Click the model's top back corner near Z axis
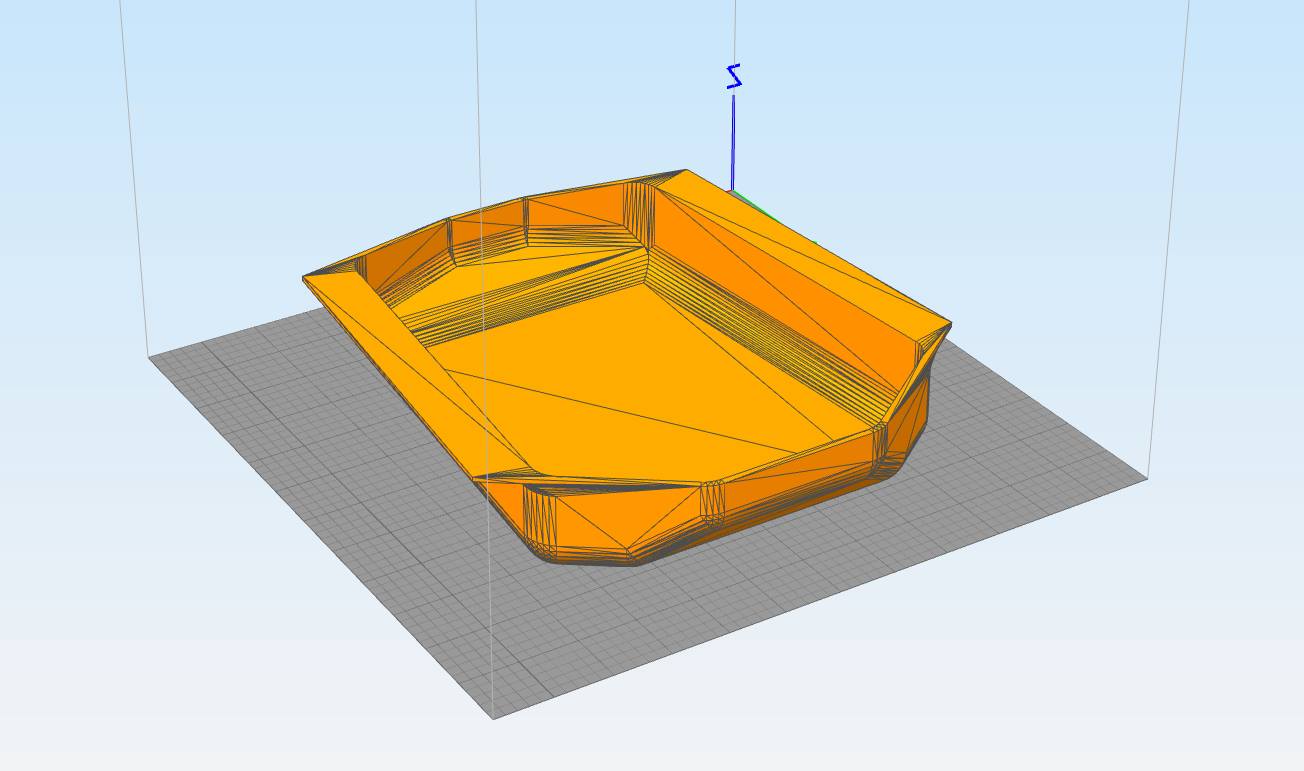 [x=685, y=172]
